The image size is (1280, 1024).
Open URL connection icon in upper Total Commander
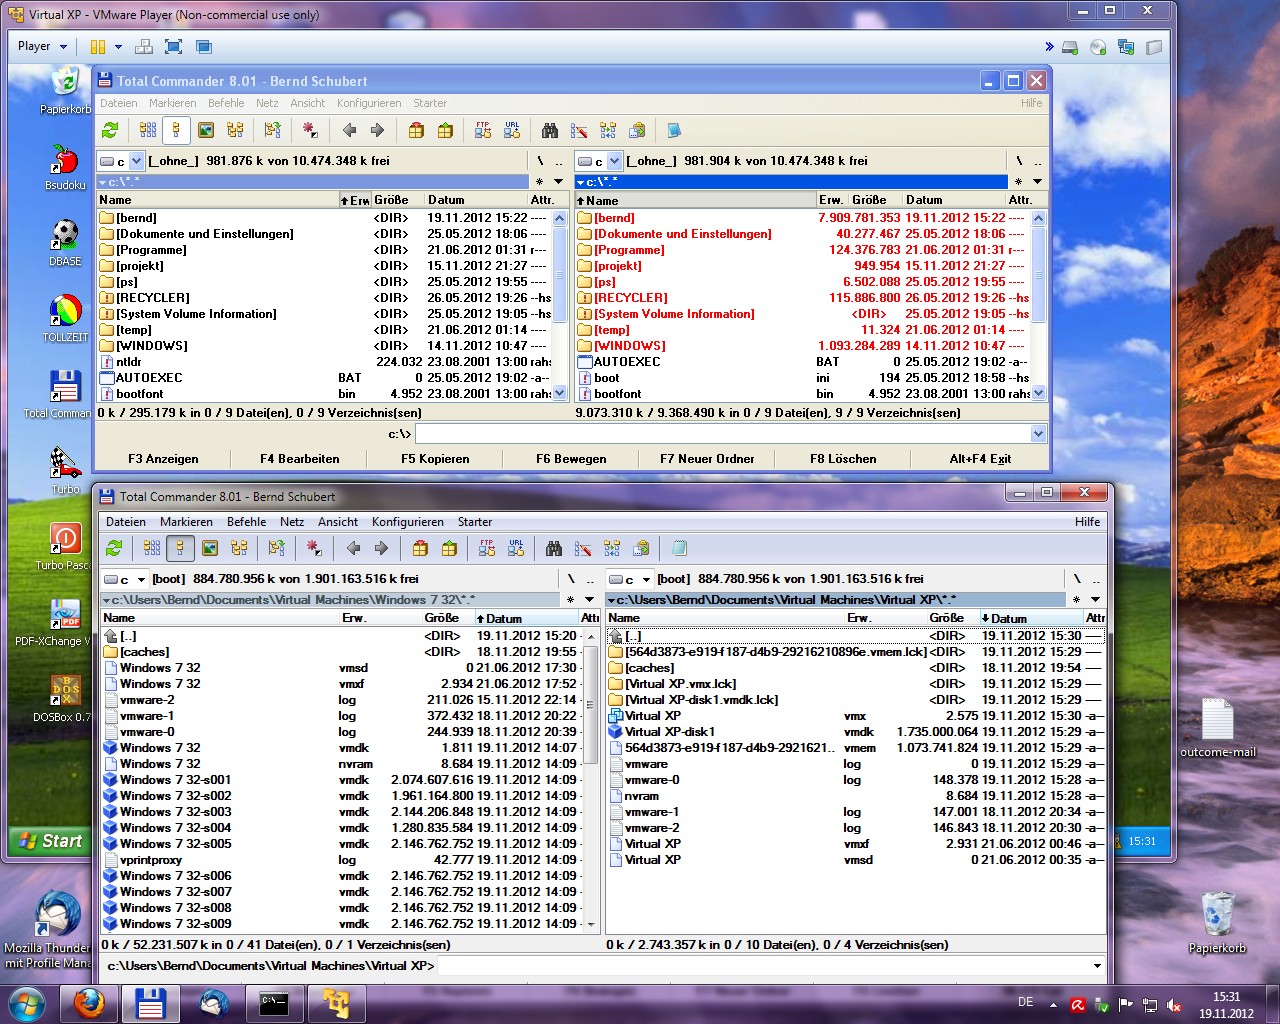512,130
